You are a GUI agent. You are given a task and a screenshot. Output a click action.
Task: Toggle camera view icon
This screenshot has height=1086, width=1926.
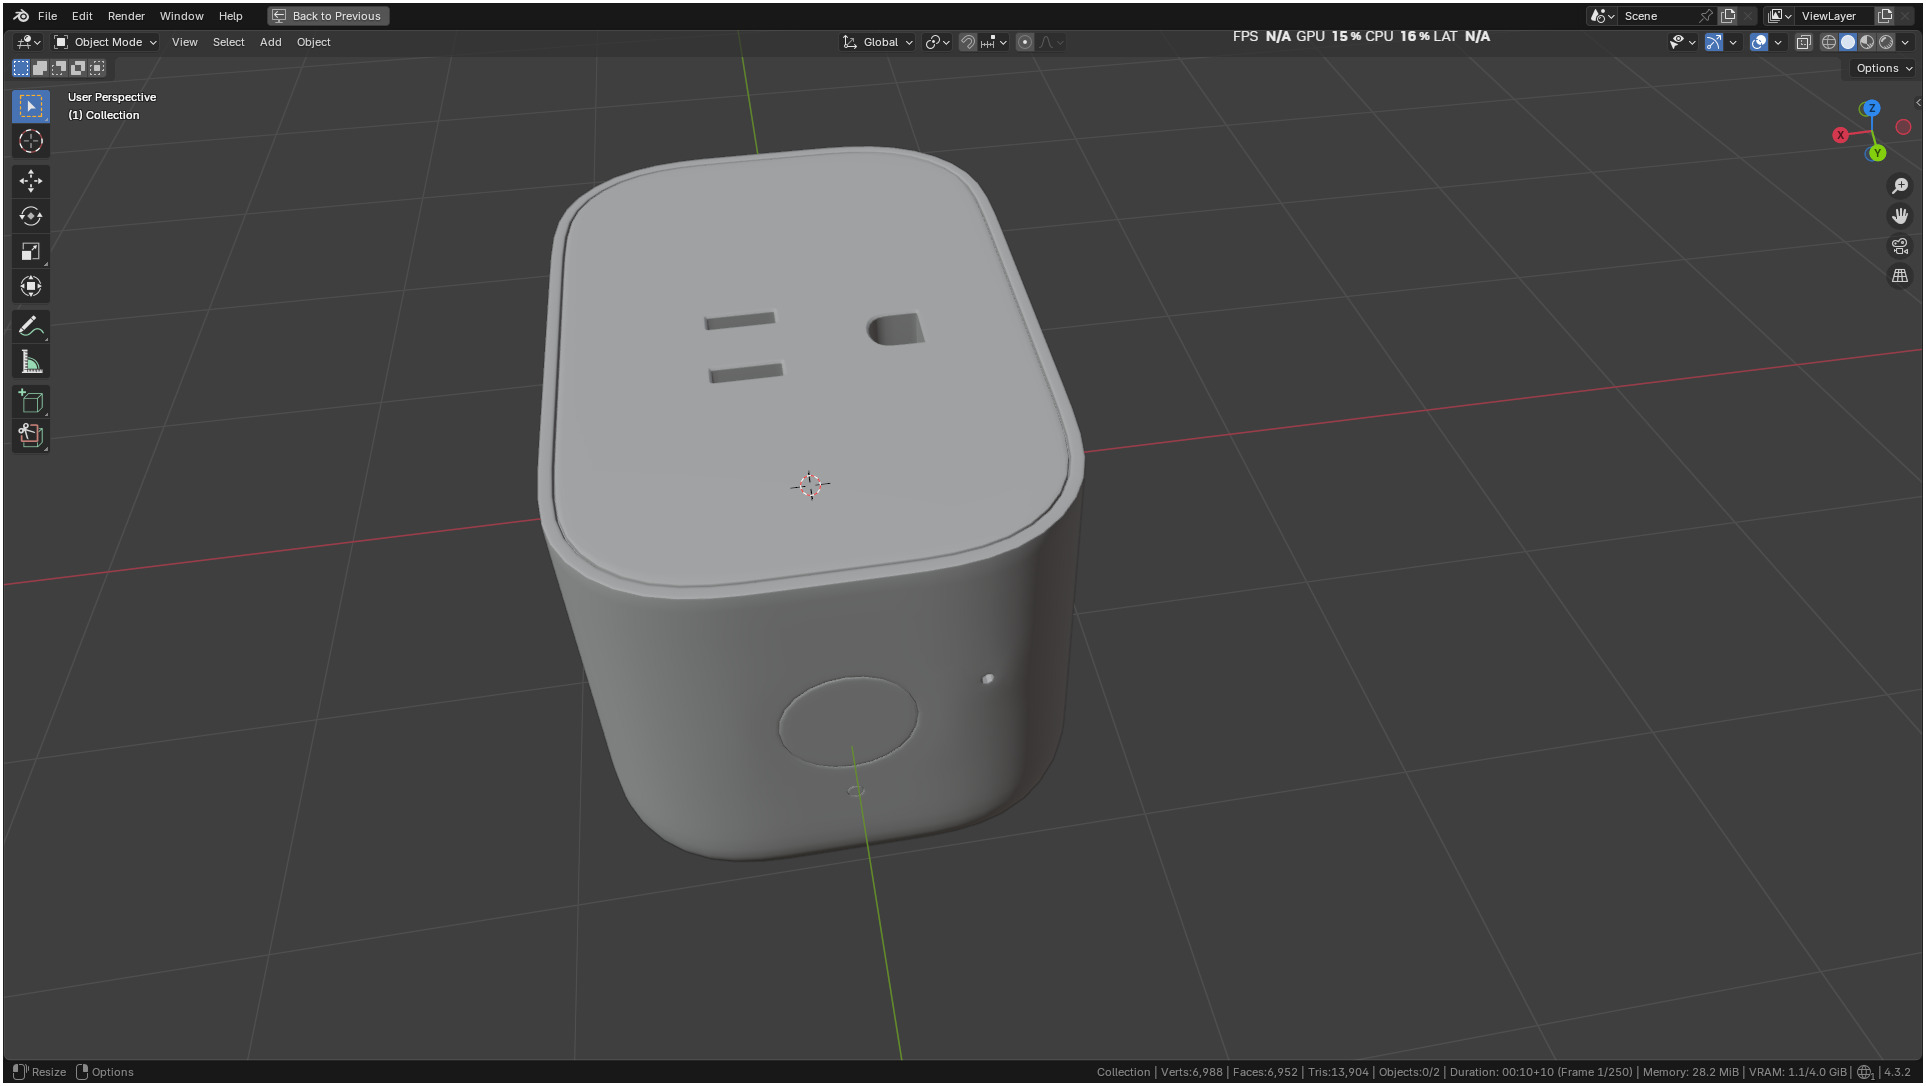(1900, 246)
